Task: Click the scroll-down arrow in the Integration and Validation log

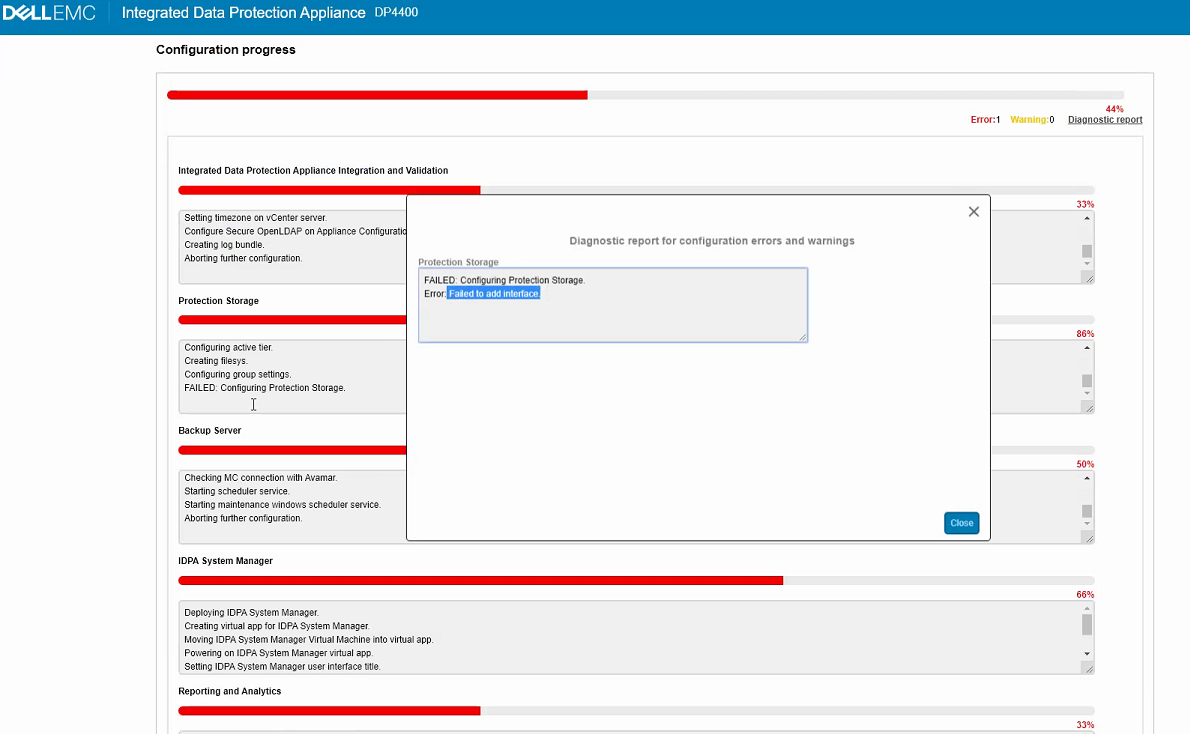Action: click(x=1087, y=263)
